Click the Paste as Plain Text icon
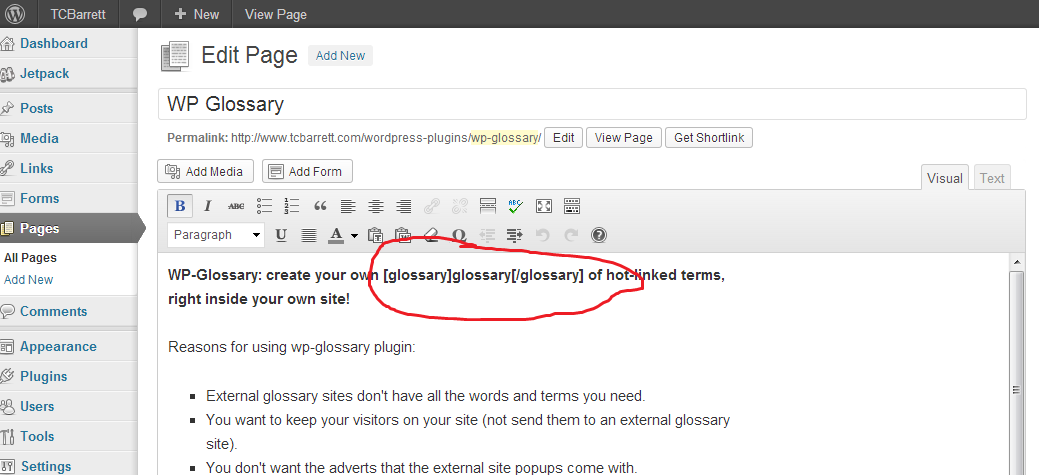 point(376,236)
